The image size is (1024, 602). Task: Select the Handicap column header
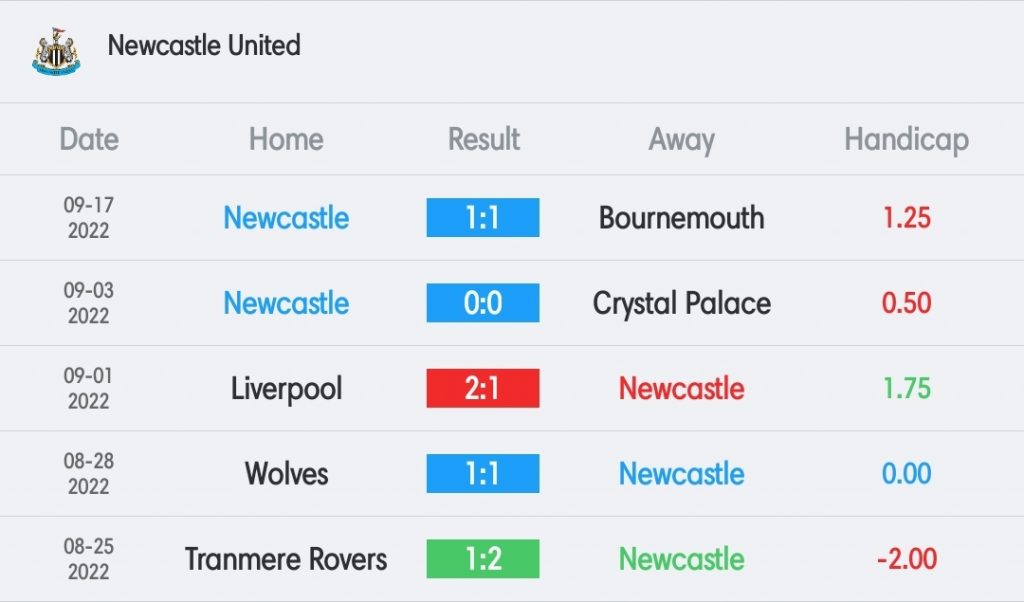(x=906, y=140)
